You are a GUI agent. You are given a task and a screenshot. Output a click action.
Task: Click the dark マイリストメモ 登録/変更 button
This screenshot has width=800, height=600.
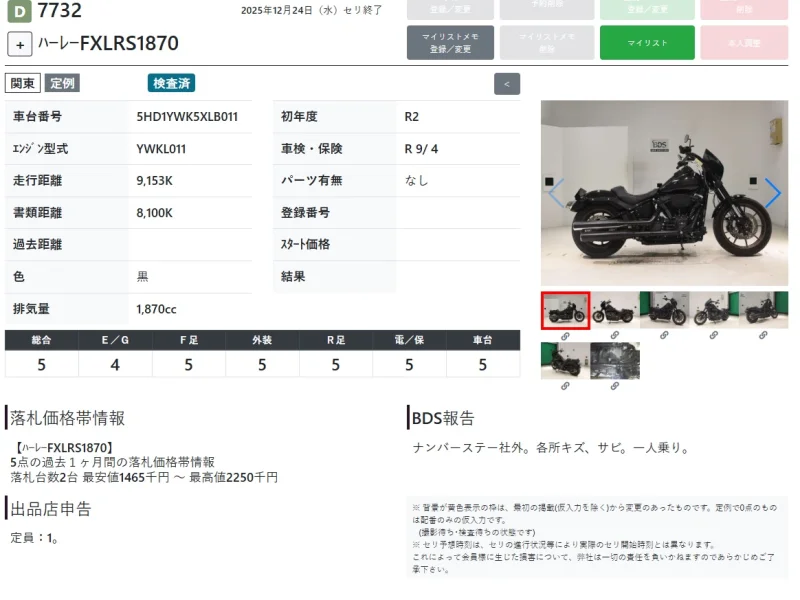(x=450, y=43)
